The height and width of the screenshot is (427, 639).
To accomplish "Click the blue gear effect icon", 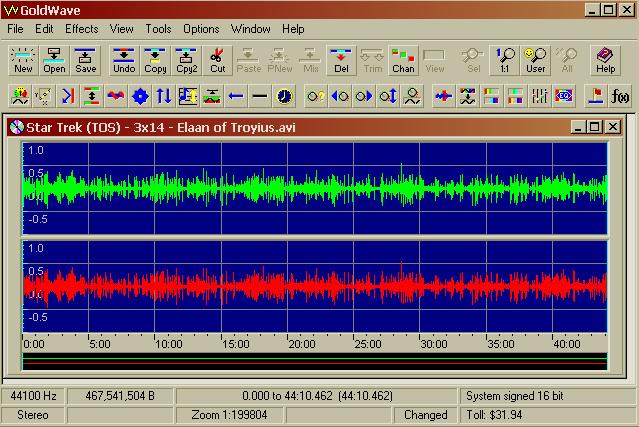I will pyautogui.click(x=140, y=96).
